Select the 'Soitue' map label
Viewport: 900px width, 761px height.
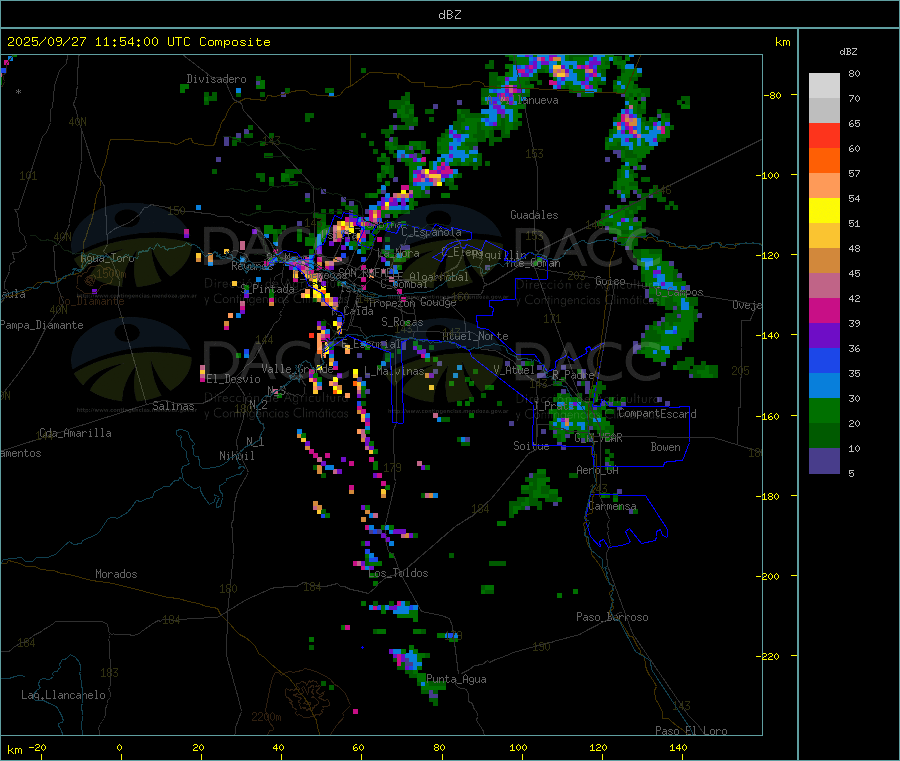pyautogui.click(x=531, y=446)
